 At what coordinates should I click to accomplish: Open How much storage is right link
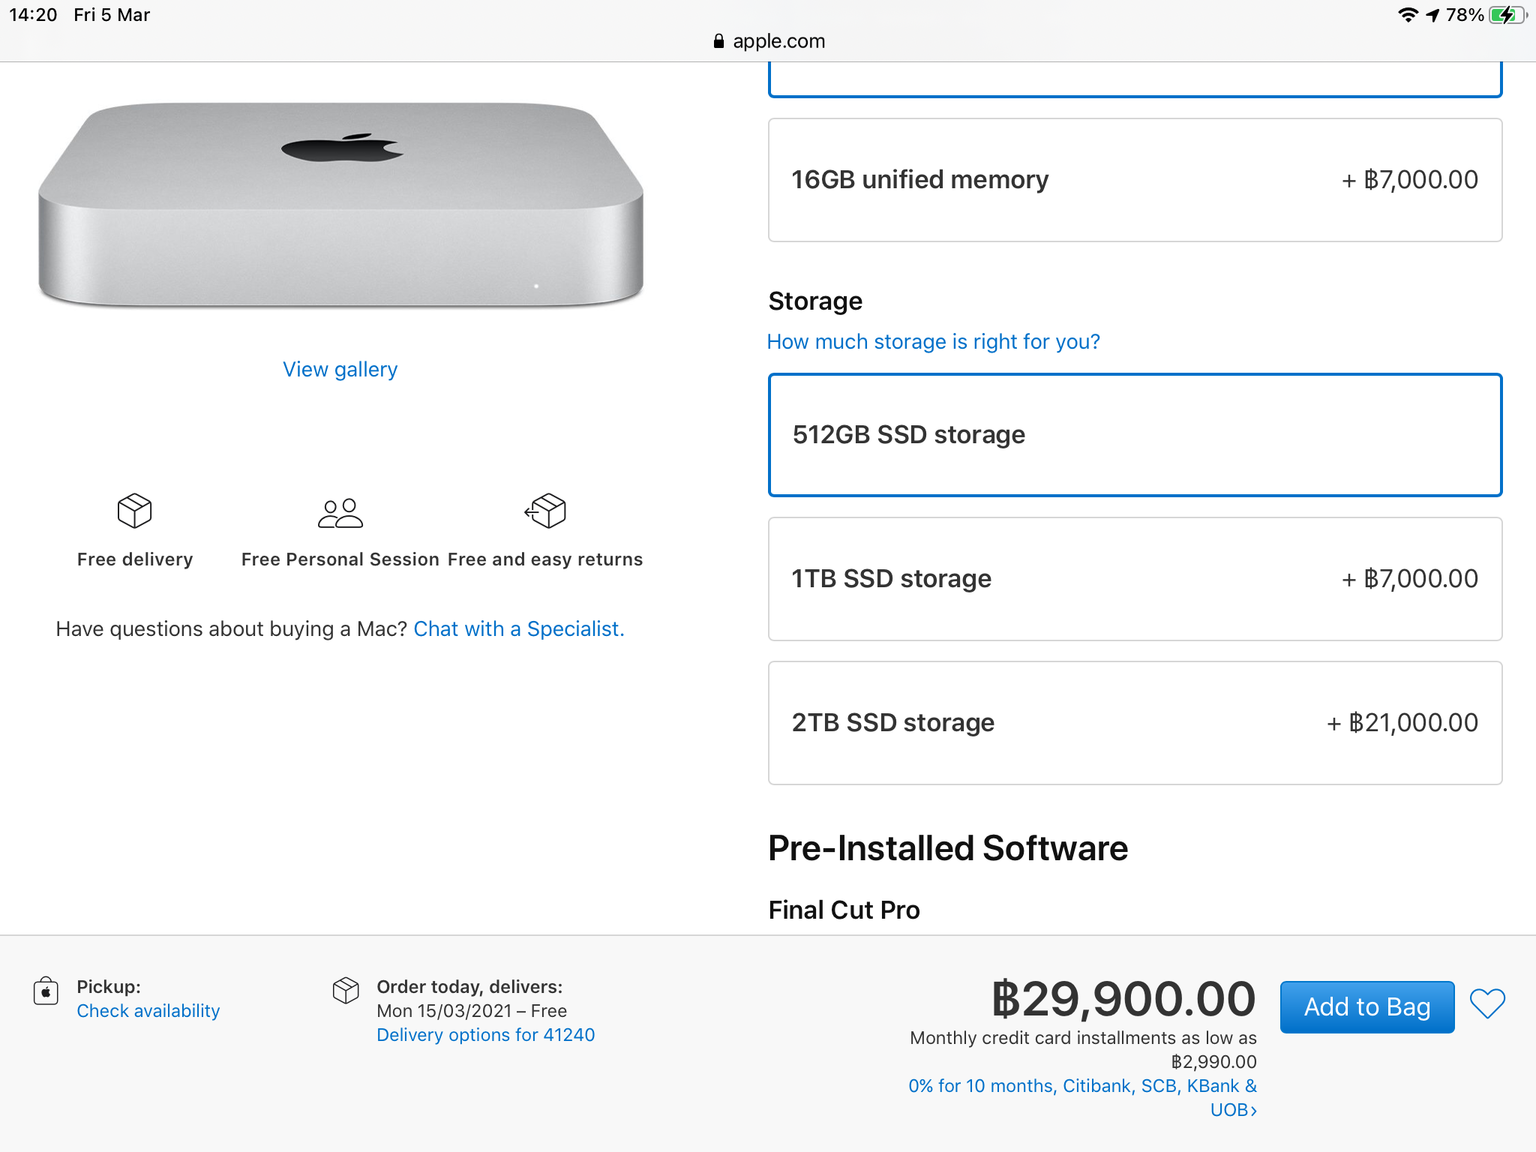coord(933,342)
